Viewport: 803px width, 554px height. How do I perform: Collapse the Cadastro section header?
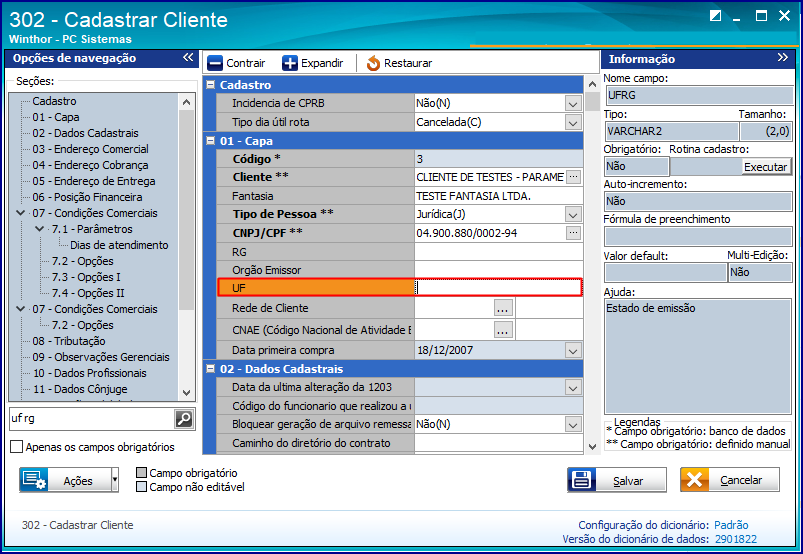pyautogui.click(x=210, y=85)
